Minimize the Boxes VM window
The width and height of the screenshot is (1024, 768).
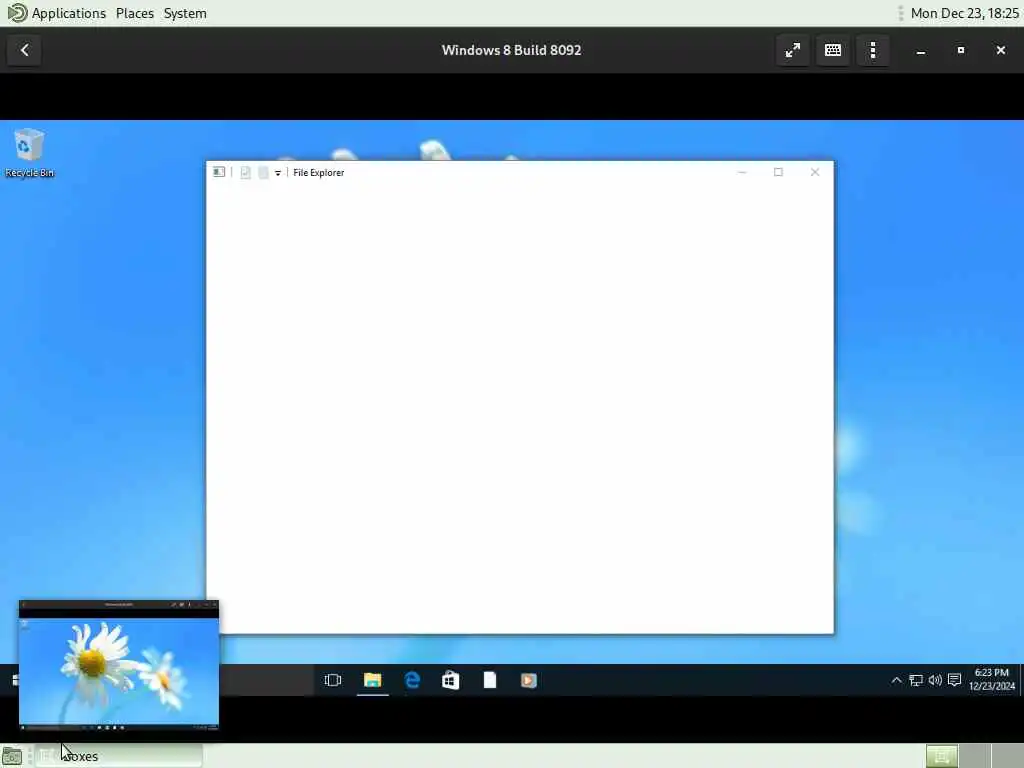tap(921, 50)
